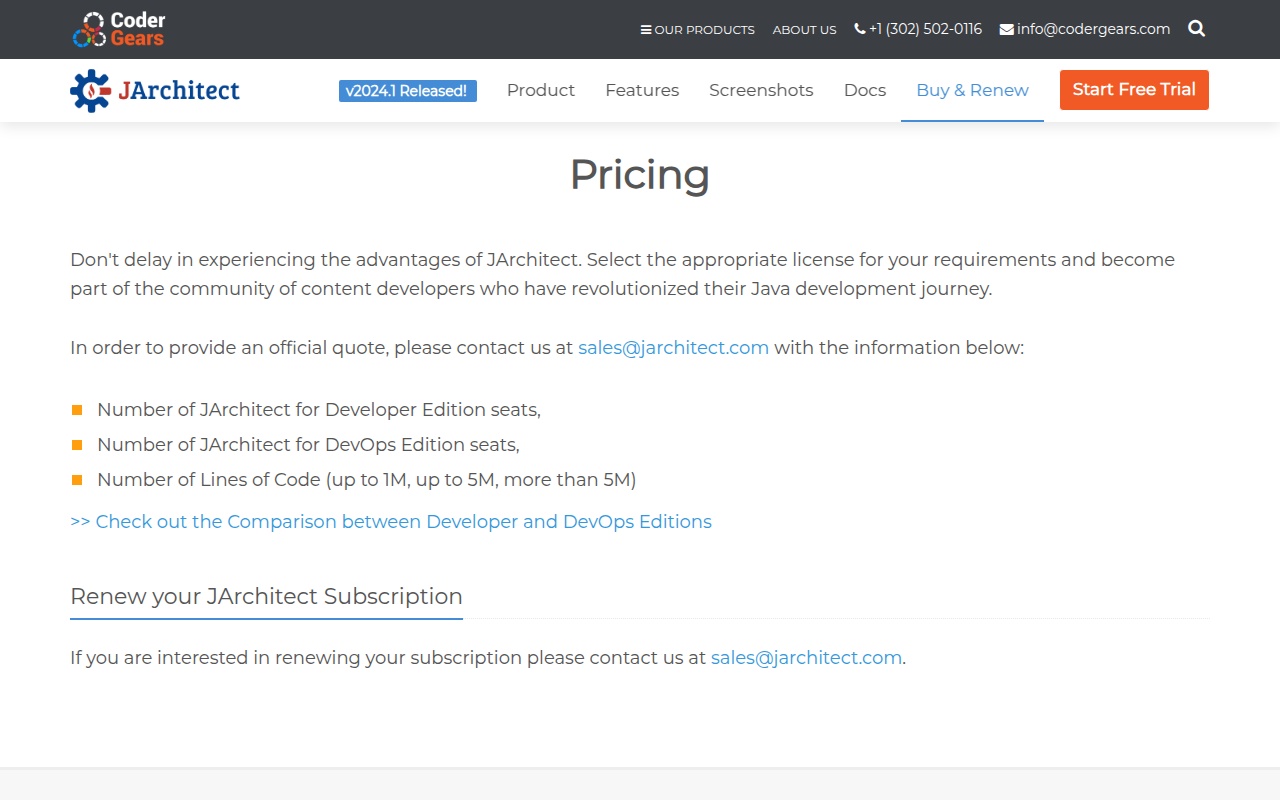The image size is (1280, 800).
Task: Navigate to Screenshots
Action: click(x=761, y=90)
